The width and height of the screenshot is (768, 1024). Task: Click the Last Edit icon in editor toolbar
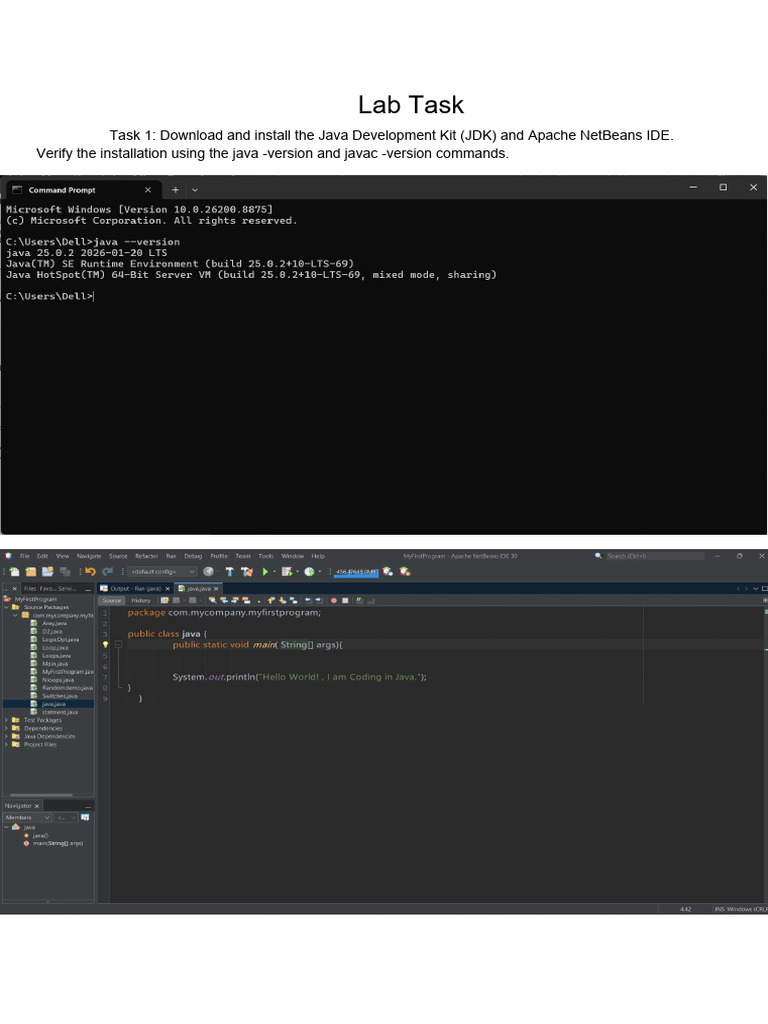coord(165,600)
